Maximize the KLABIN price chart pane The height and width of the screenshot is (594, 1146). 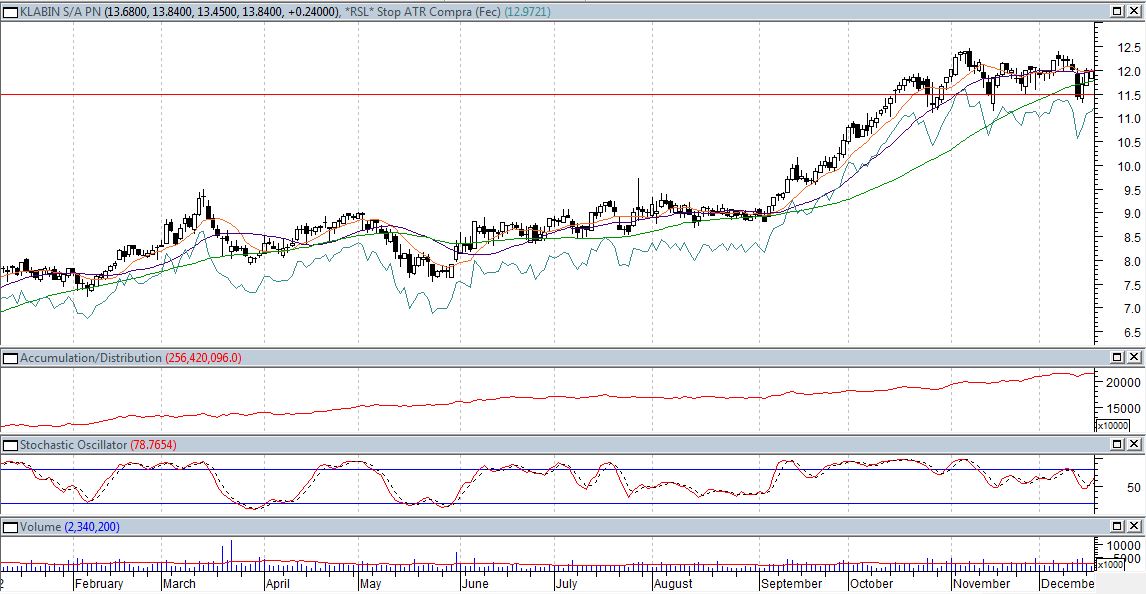pyautogui.click(x=1117, y=11)
